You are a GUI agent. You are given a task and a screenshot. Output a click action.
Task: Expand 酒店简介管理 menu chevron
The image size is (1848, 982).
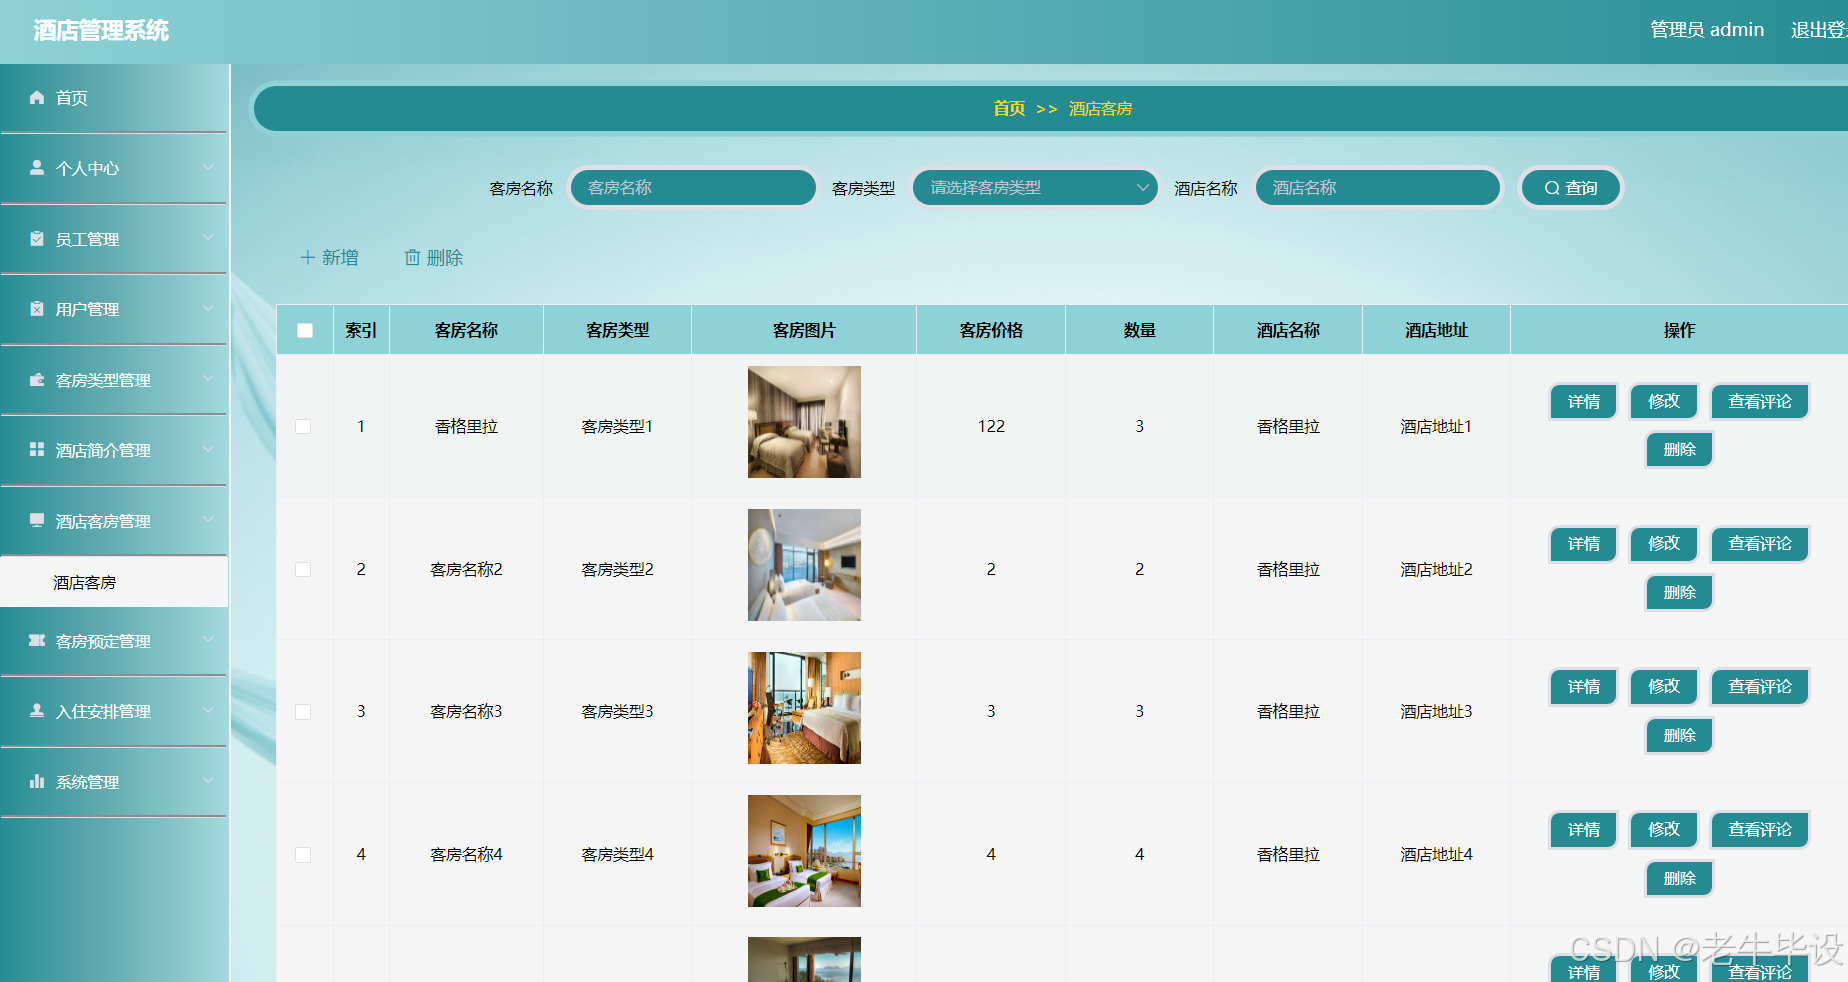pos(208,449)
